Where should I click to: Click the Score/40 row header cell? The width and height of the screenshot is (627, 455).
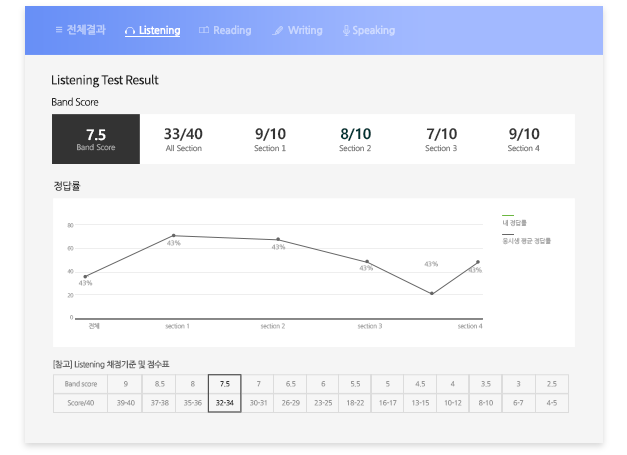[x=80, y=403]
